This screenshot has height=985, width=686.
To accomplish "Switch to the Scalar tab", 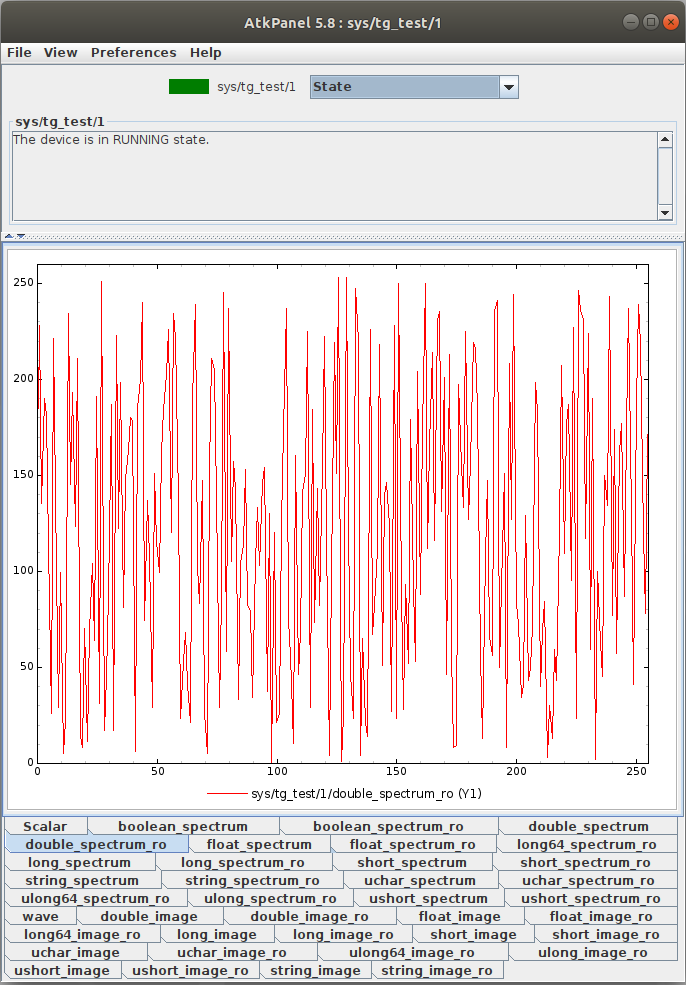I will click(x=45, y=826).
